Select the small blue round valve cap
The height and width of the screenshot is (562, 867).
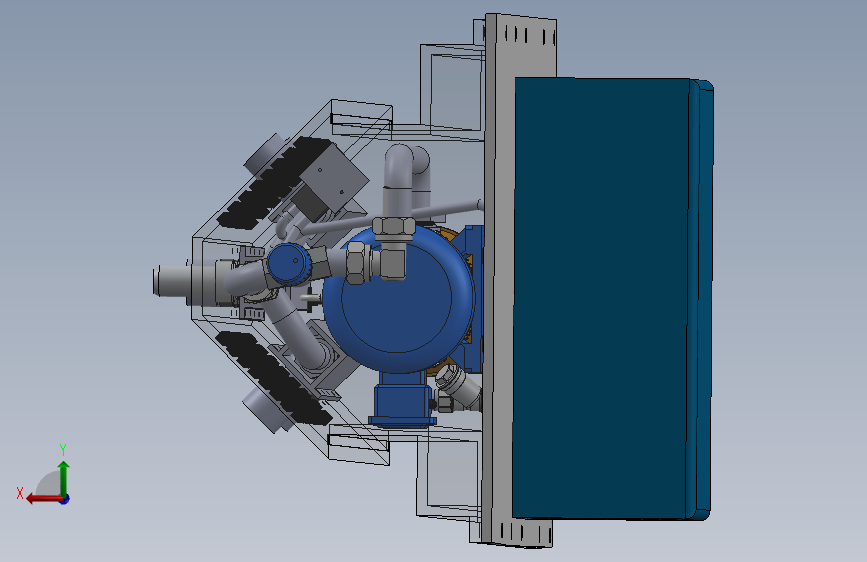point(289,264)
